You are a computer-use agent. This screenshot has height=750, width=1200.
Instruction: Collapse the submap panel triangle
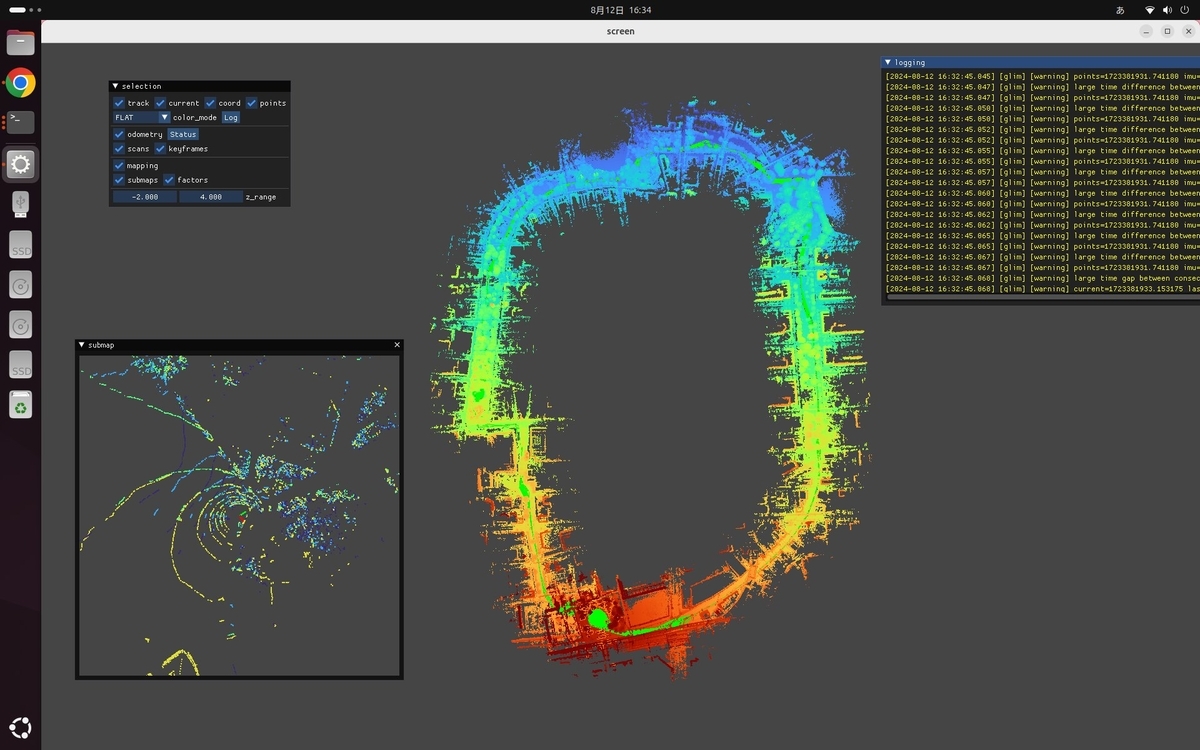click(82, 345)
